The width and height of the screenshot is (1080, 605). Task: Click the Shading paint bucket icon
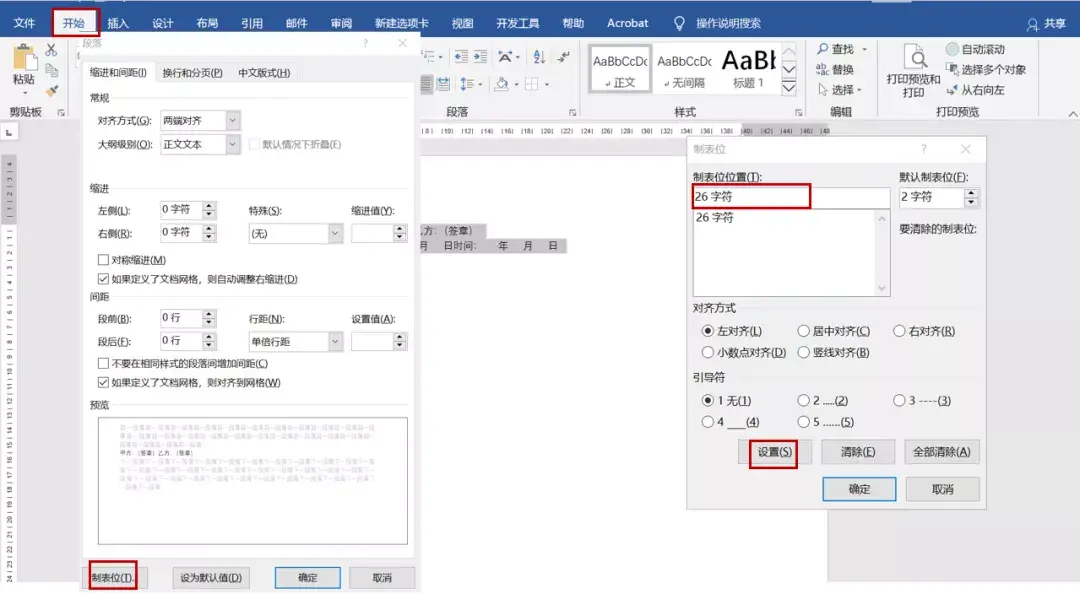coord(501,84)
